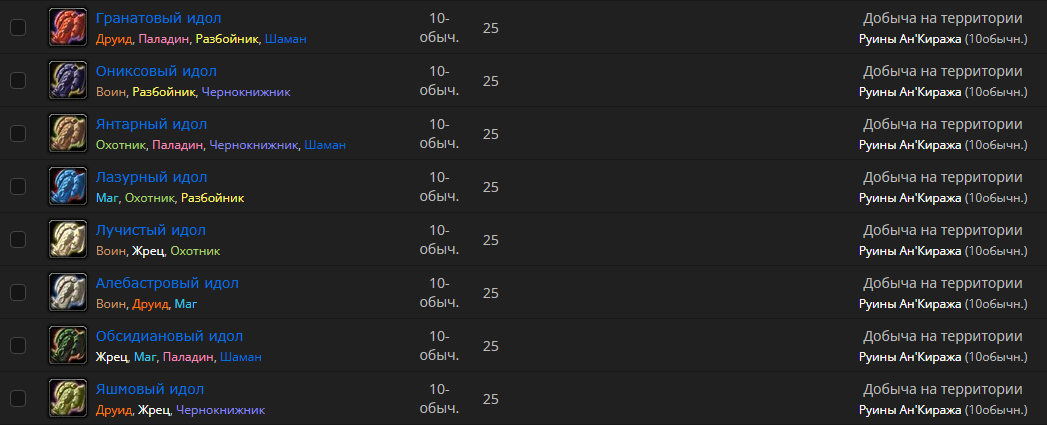This screenshot has height=425, width=1047.
Task: Check the box for Гранатовый идол row
Action: click(x=18, y=28)
